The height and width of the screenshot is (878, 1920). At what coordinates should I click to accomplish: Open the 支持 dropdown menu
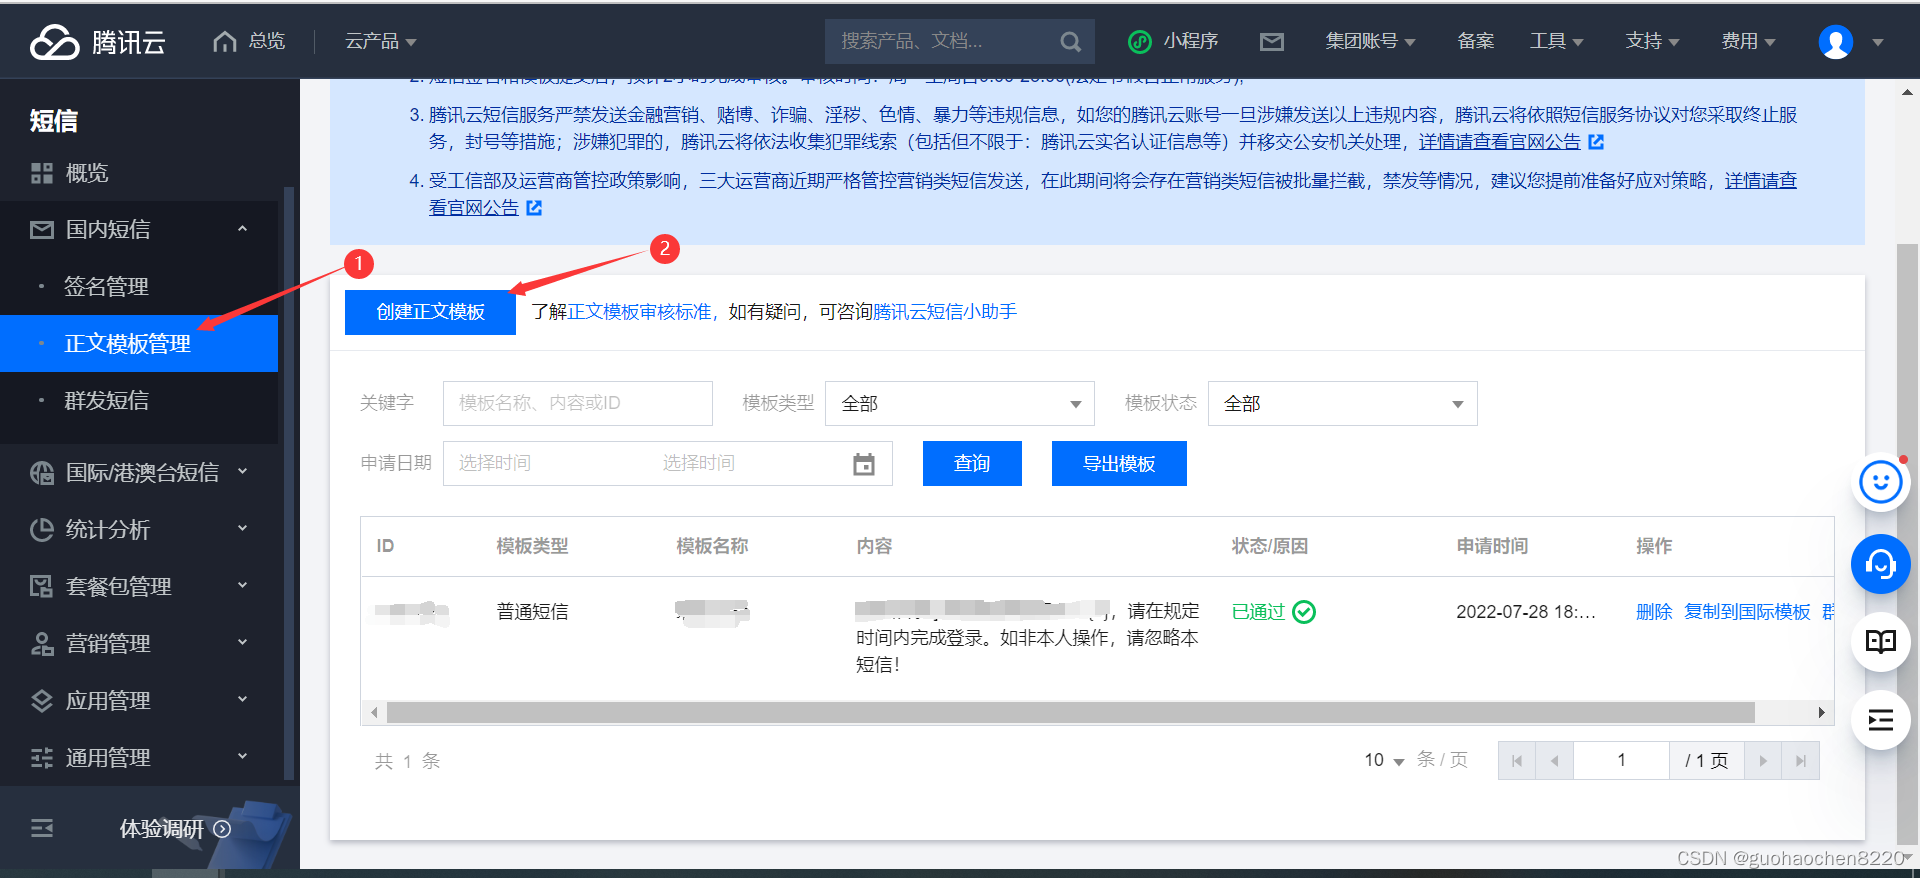point(1652,41)
